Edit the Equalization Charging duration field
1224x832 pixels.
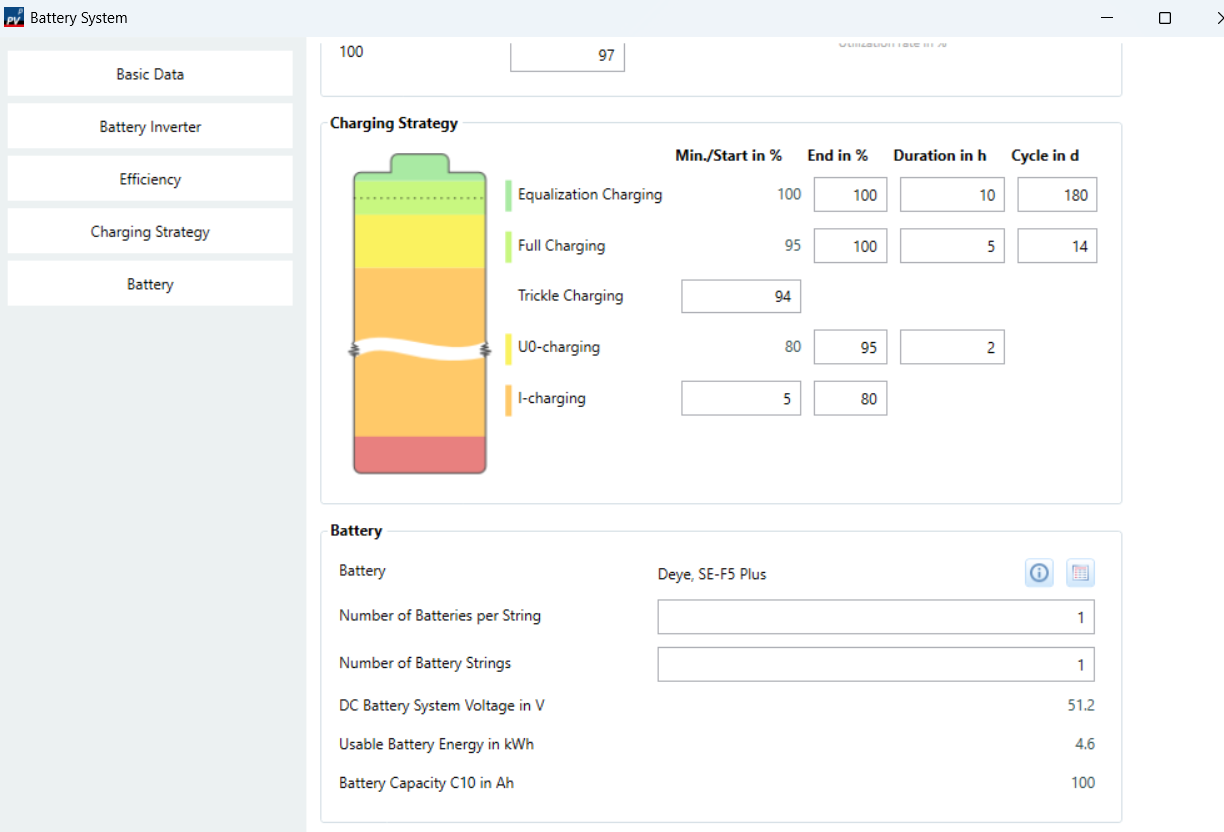point(952,195)
